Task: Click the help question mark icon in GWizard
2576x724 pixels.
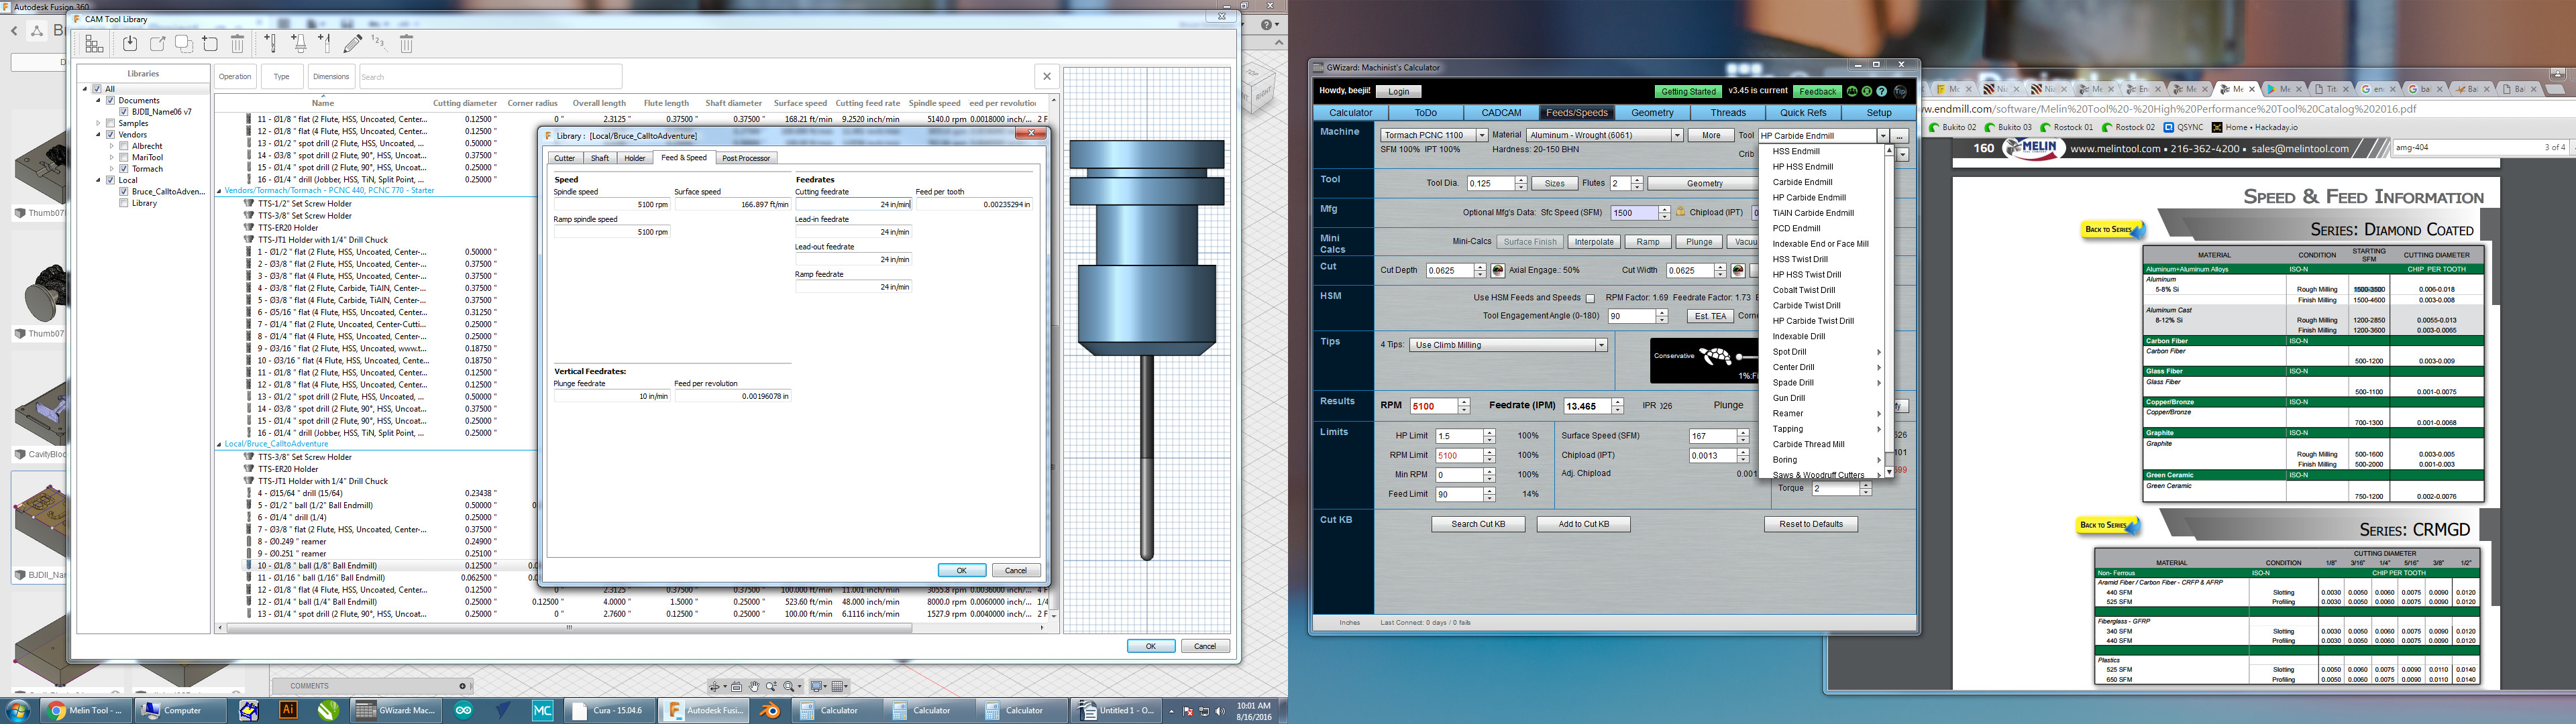Action: coord(1881,91)
